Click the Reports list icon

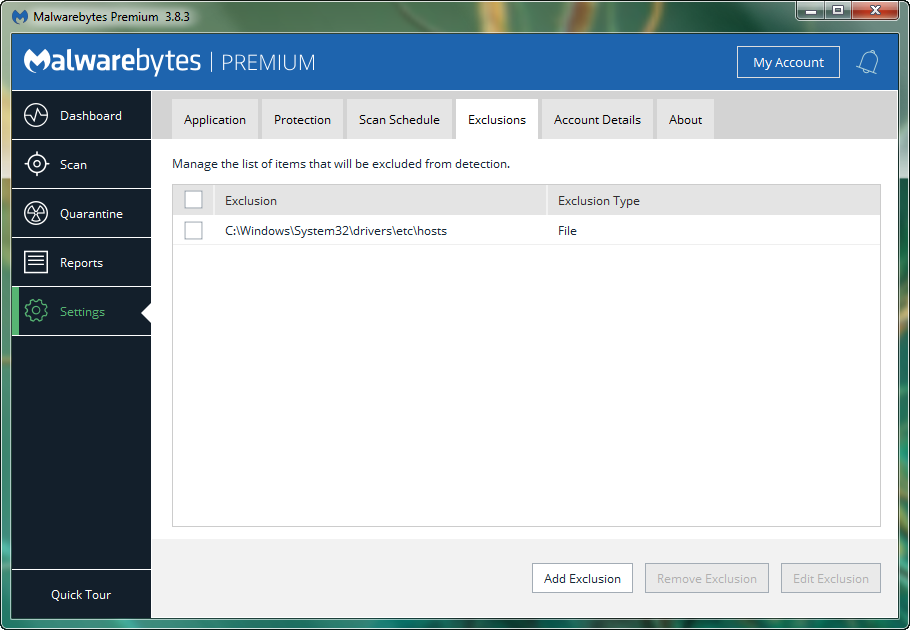tap(36, 262)
